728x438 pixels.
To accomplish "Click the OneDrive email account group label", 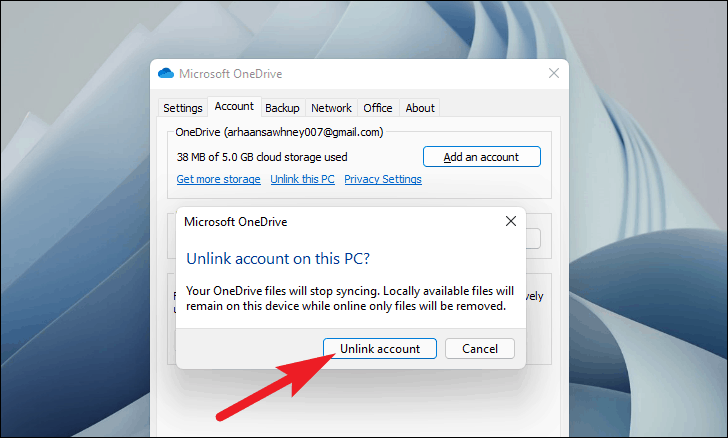I will (279, 132).
